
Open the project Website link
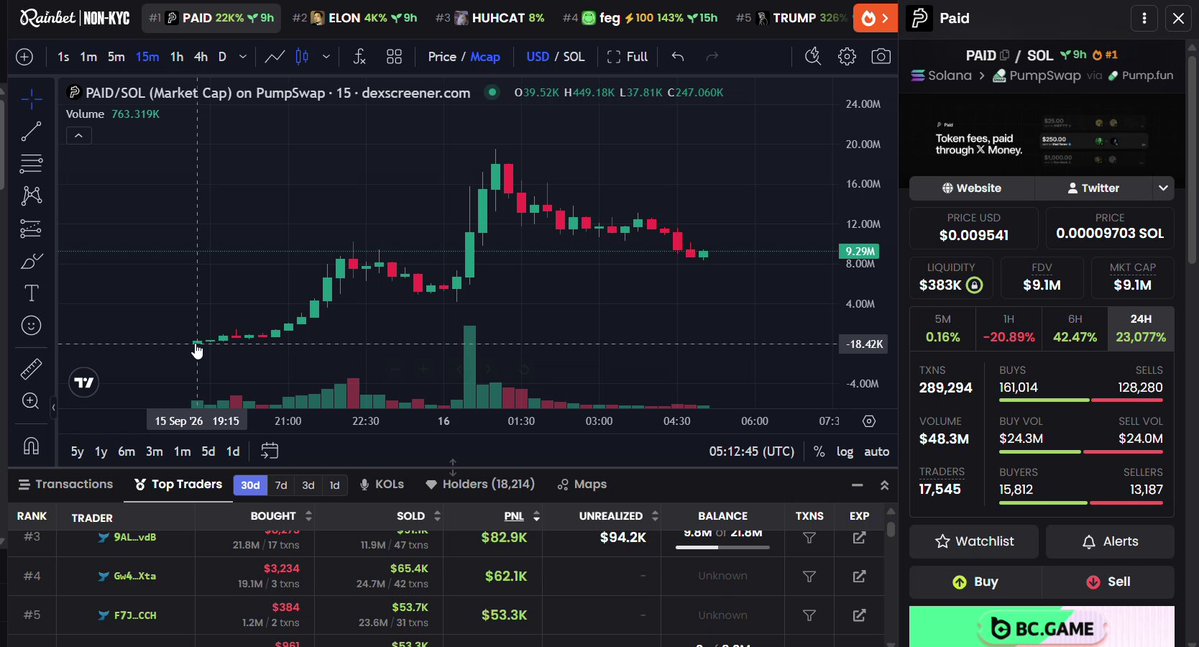972,188
